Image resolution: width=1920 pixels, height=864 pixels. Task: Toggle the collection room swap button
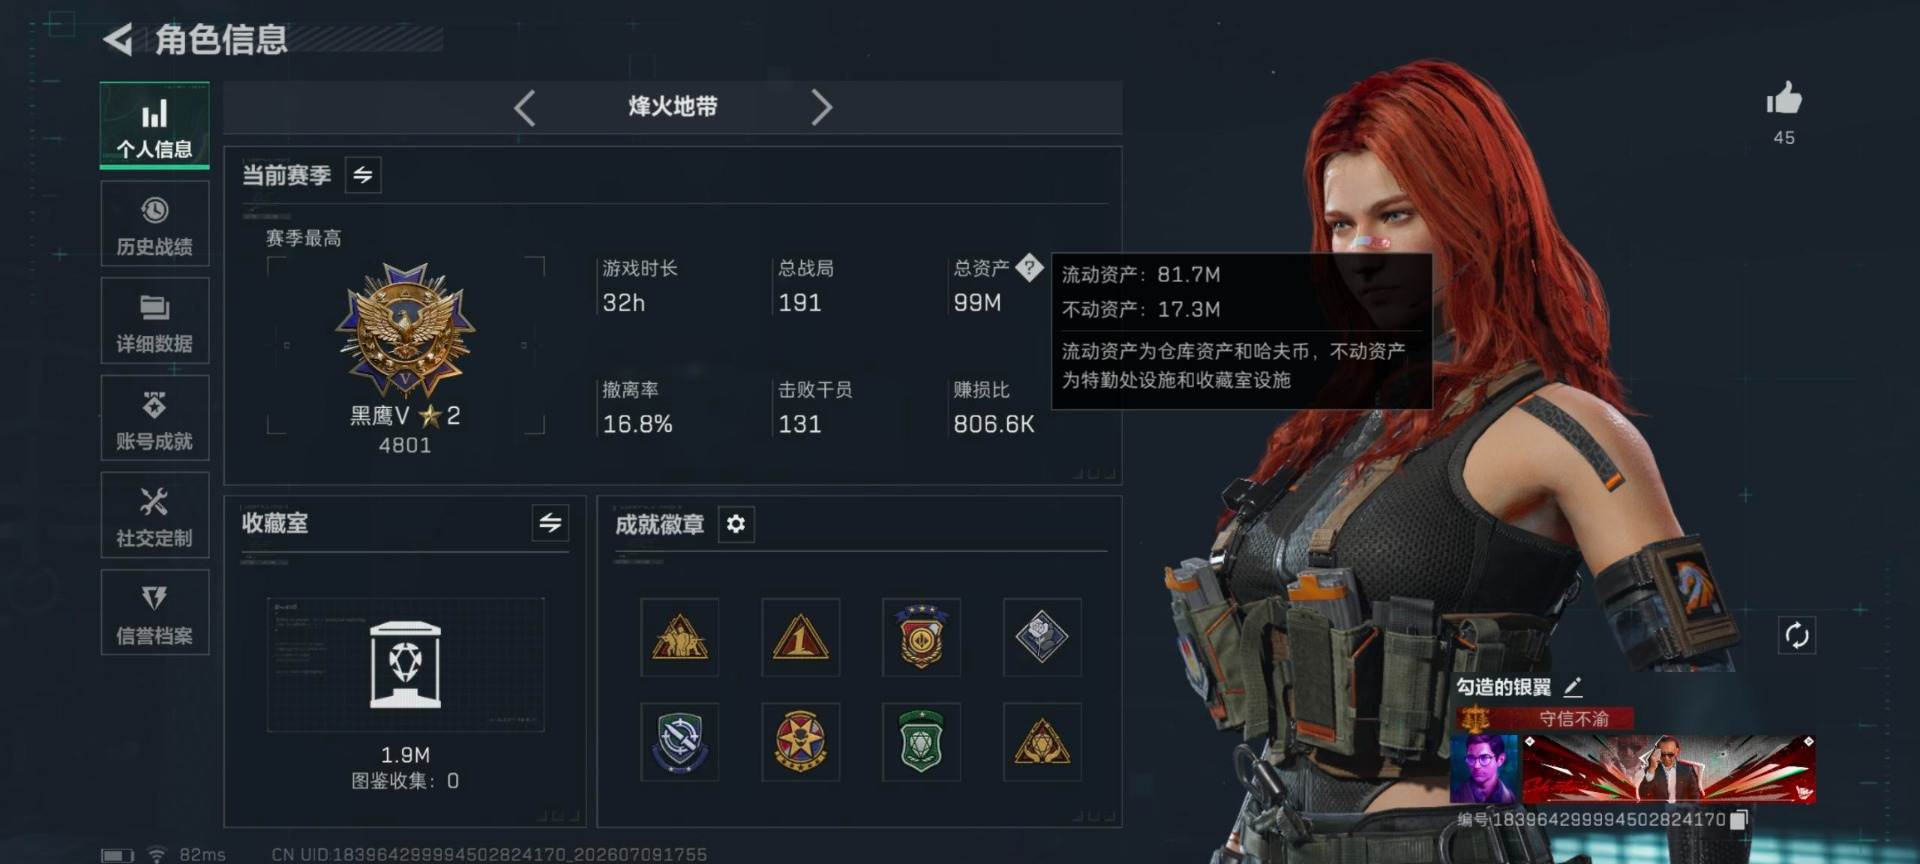550,523
